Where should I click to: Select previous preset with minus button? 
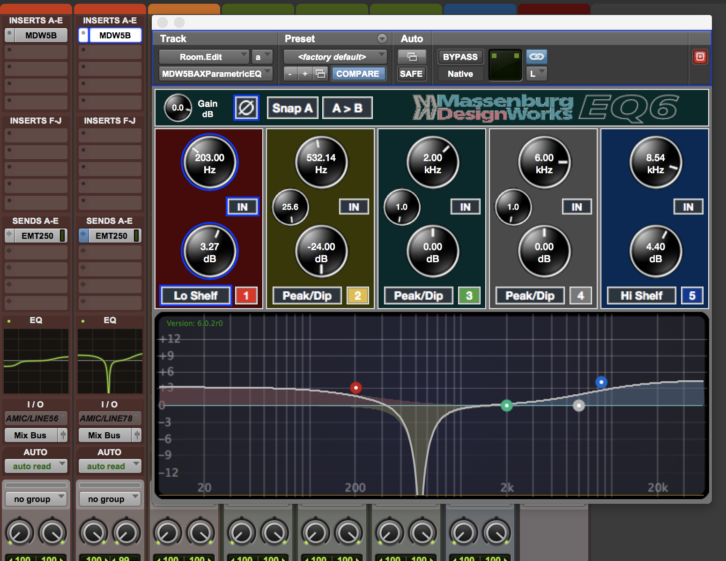(x=290, y=74)
